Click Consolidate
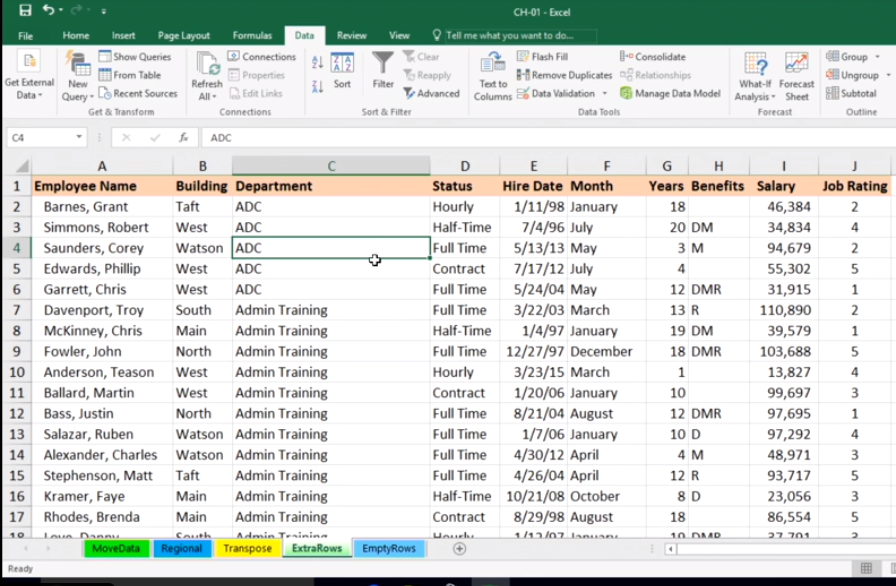This screenshot has height=586, width=896. coord(653,57)
